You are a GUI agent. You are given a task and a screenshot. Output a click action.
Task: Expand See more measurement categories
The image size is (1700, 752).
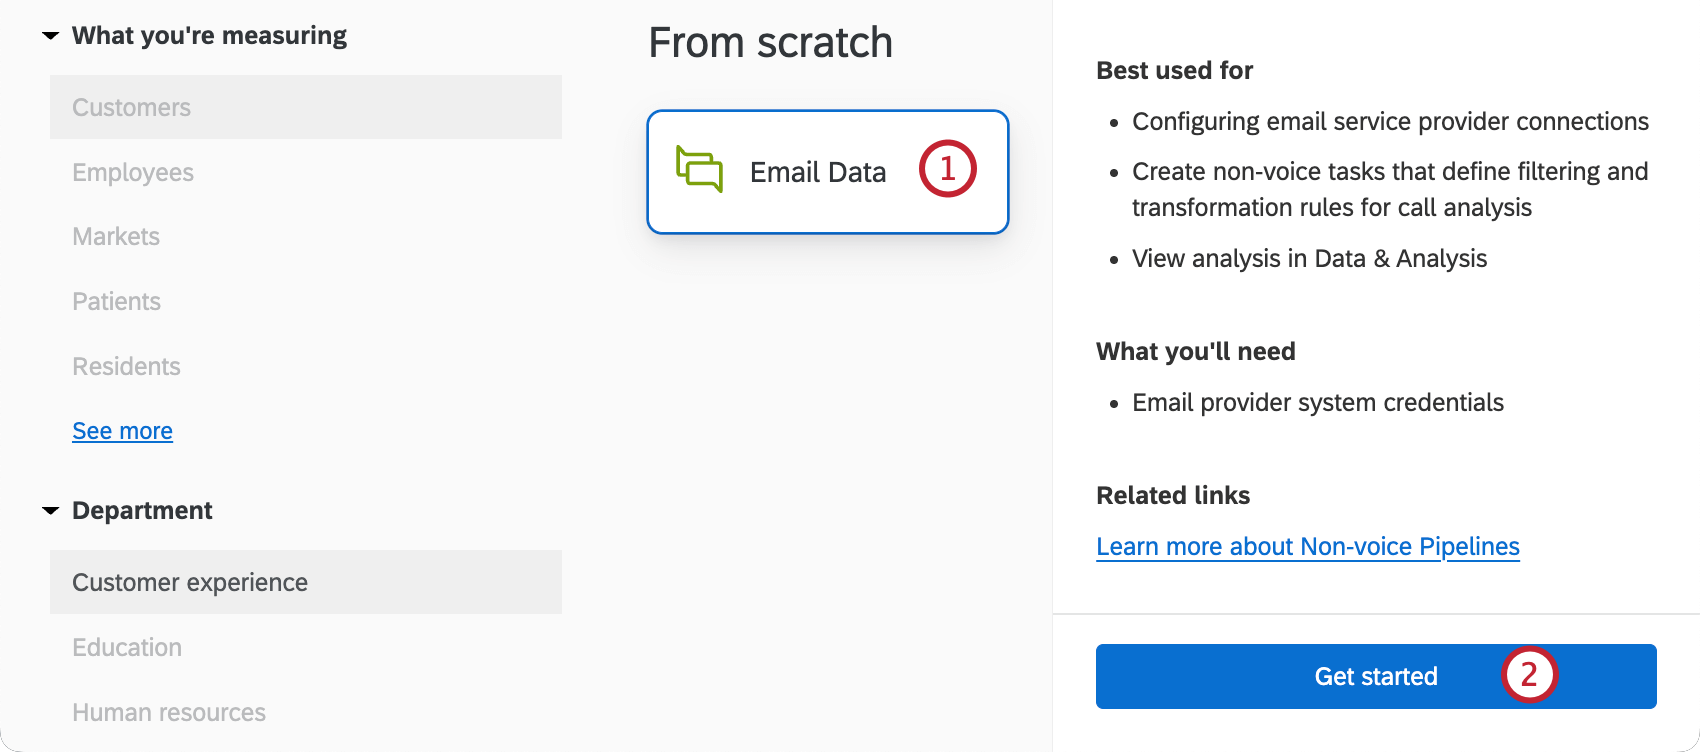click(122, 430)
